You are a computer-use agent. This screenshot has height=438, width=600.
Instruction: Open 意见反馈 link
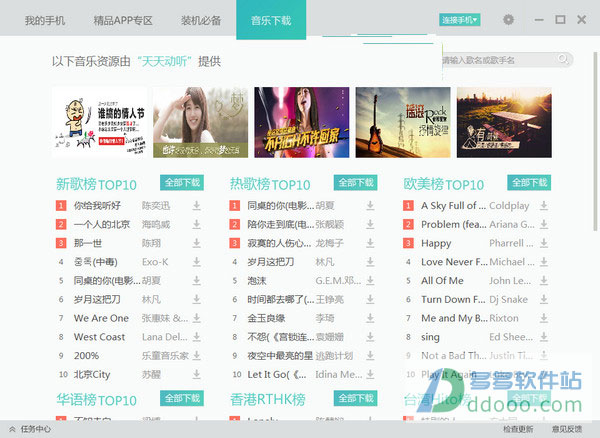pos(567,429)
